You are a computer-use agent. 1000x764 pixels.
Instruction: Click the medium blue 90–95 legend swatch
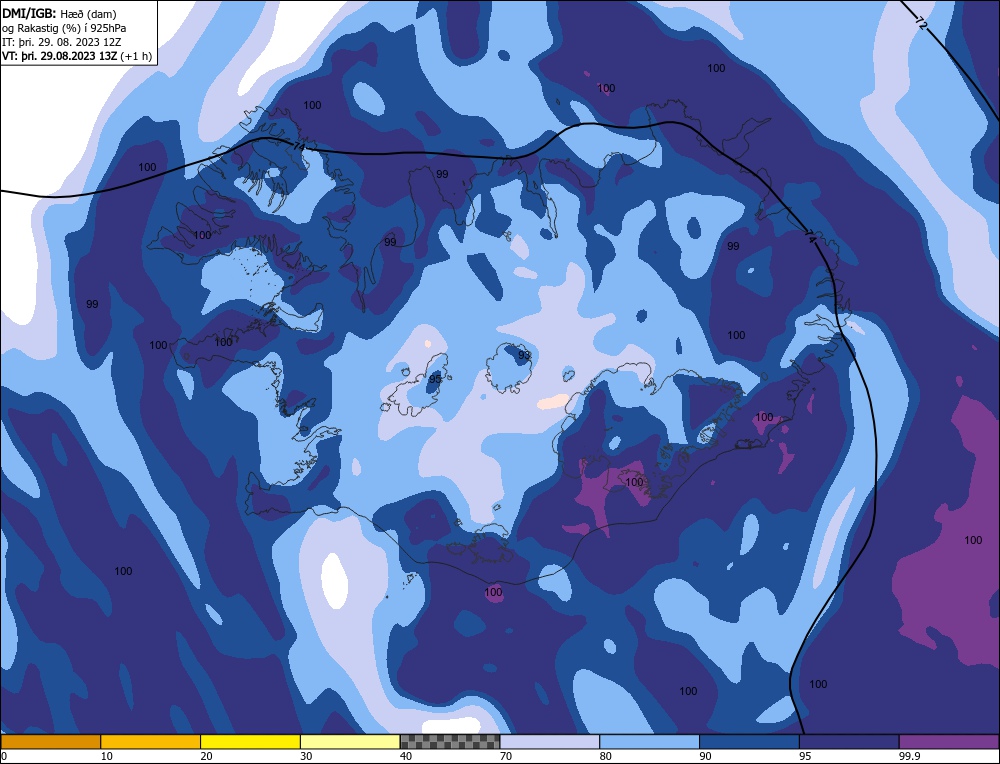(x=749, y=741)
